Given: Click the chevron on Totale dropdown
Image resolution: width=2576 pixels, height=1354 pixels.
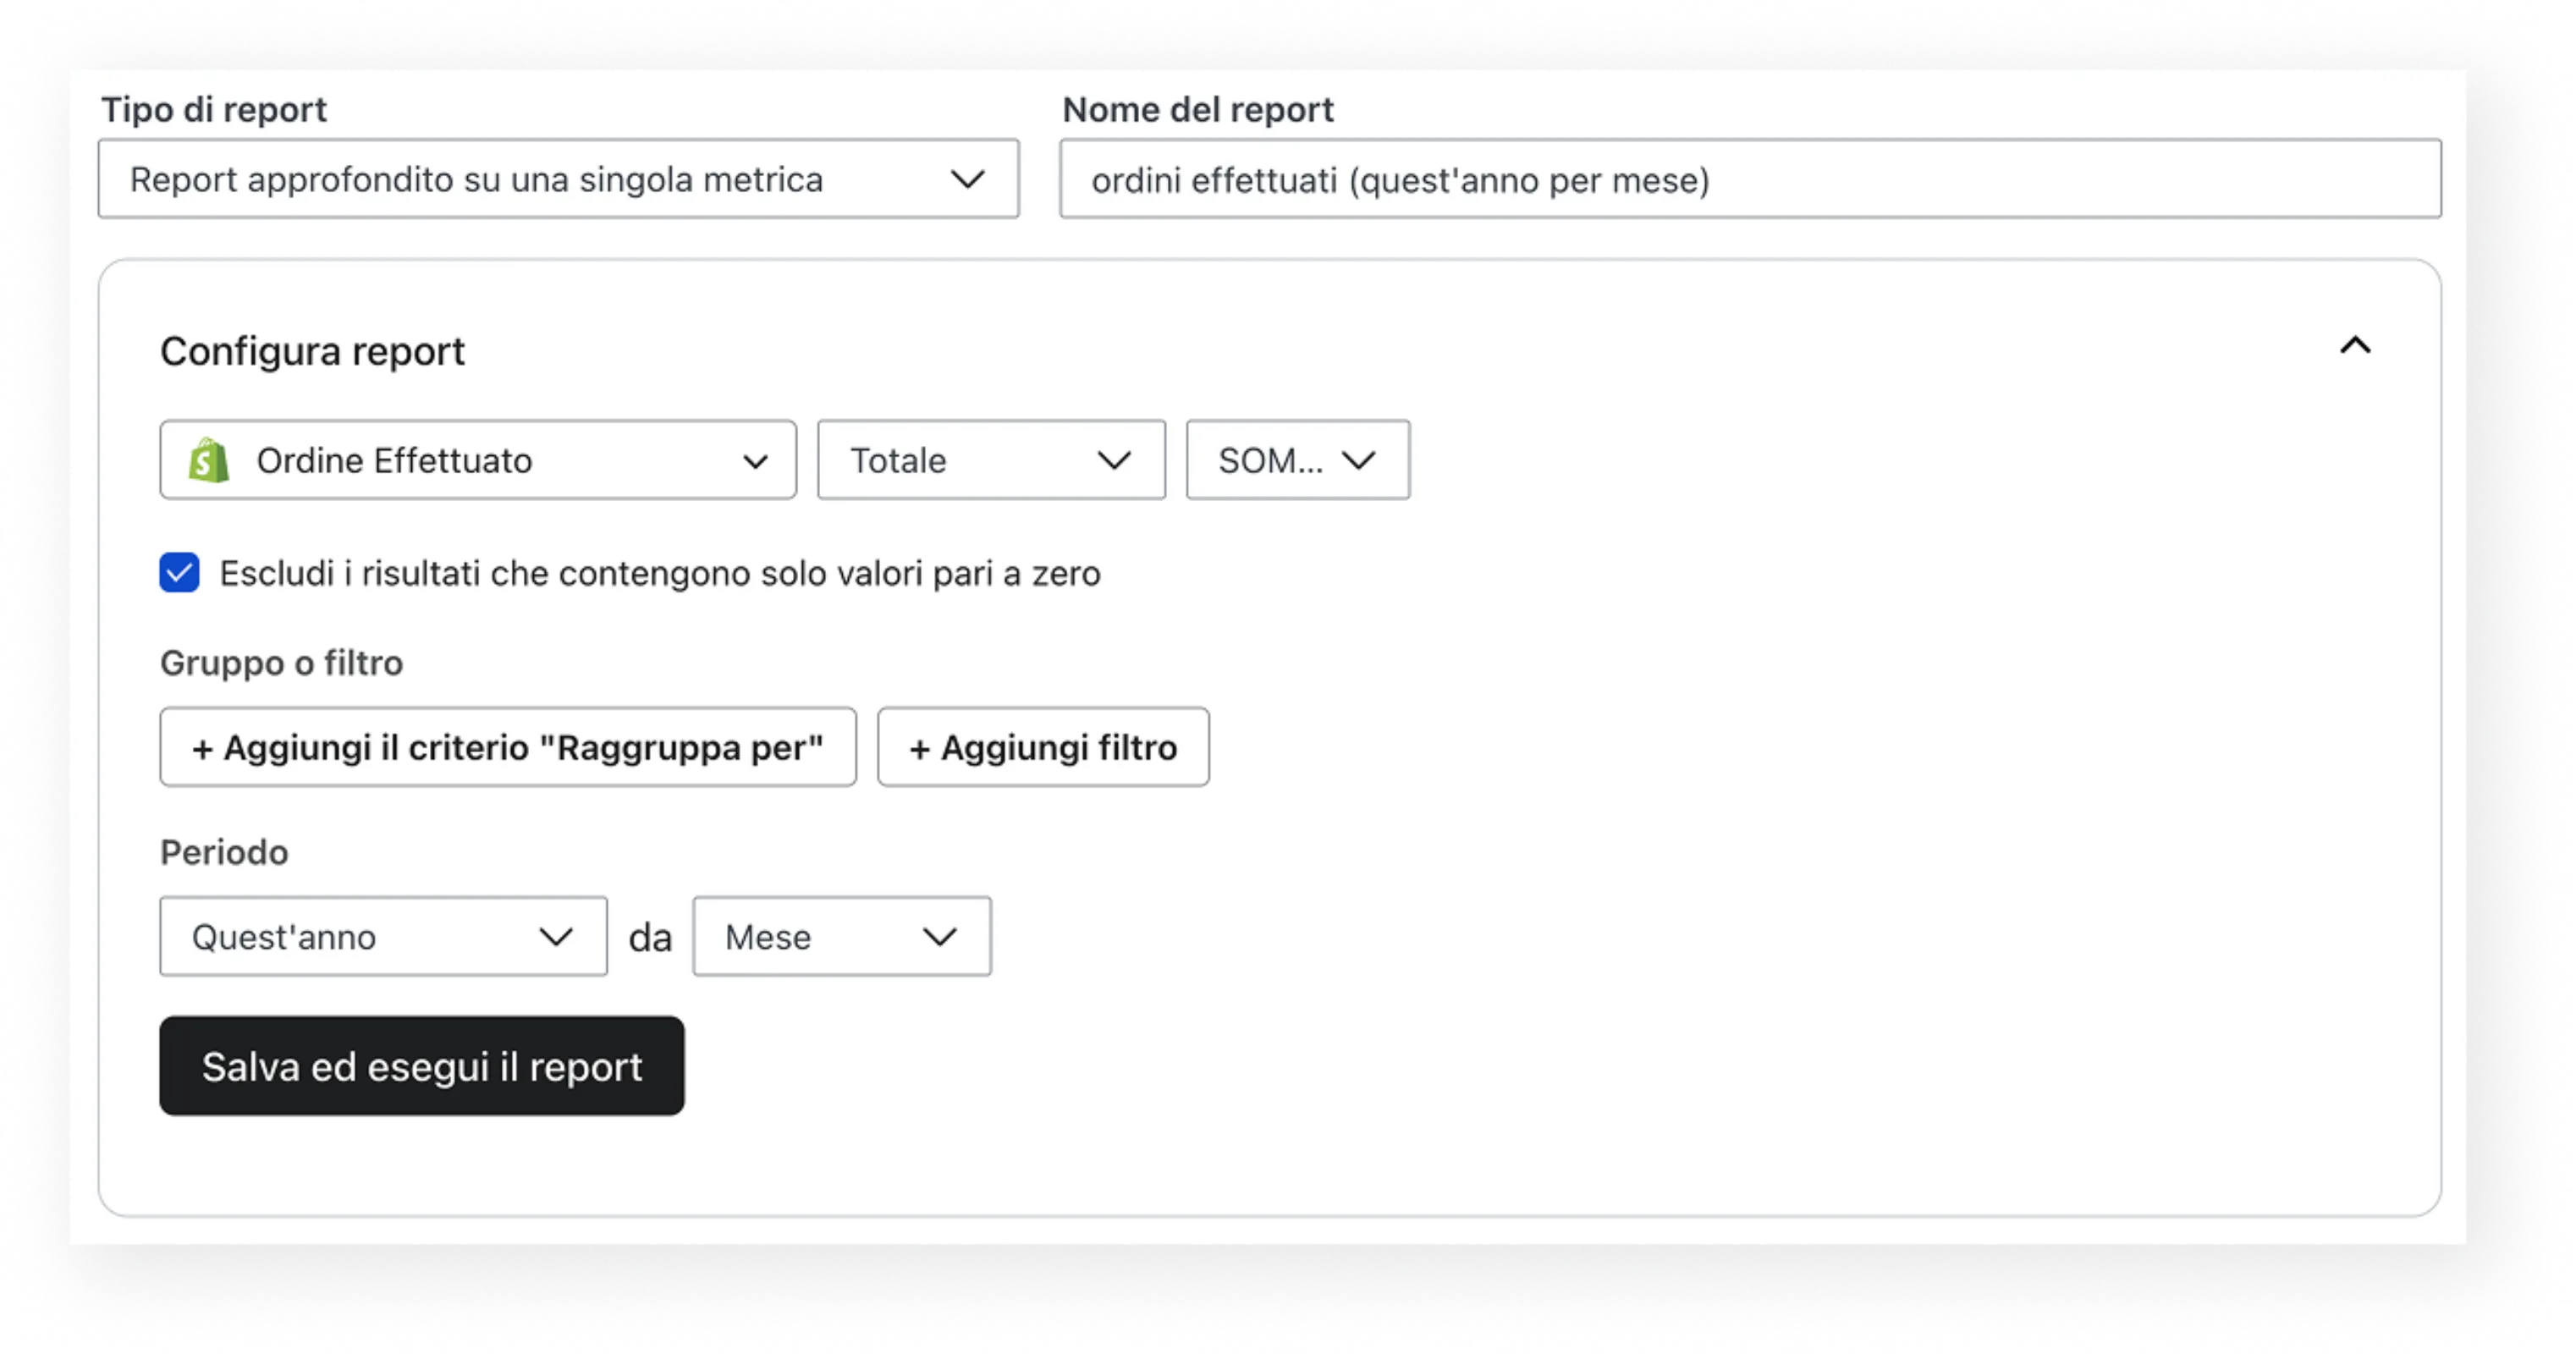Looking at the screenshot, I should (x=1117, y=460).
